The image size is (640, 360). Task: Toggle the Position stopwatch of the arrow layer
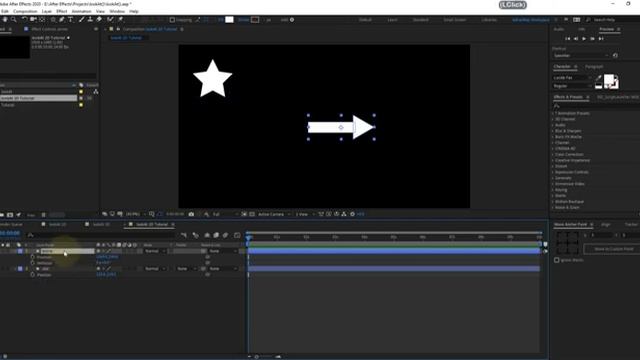[33, 257]
